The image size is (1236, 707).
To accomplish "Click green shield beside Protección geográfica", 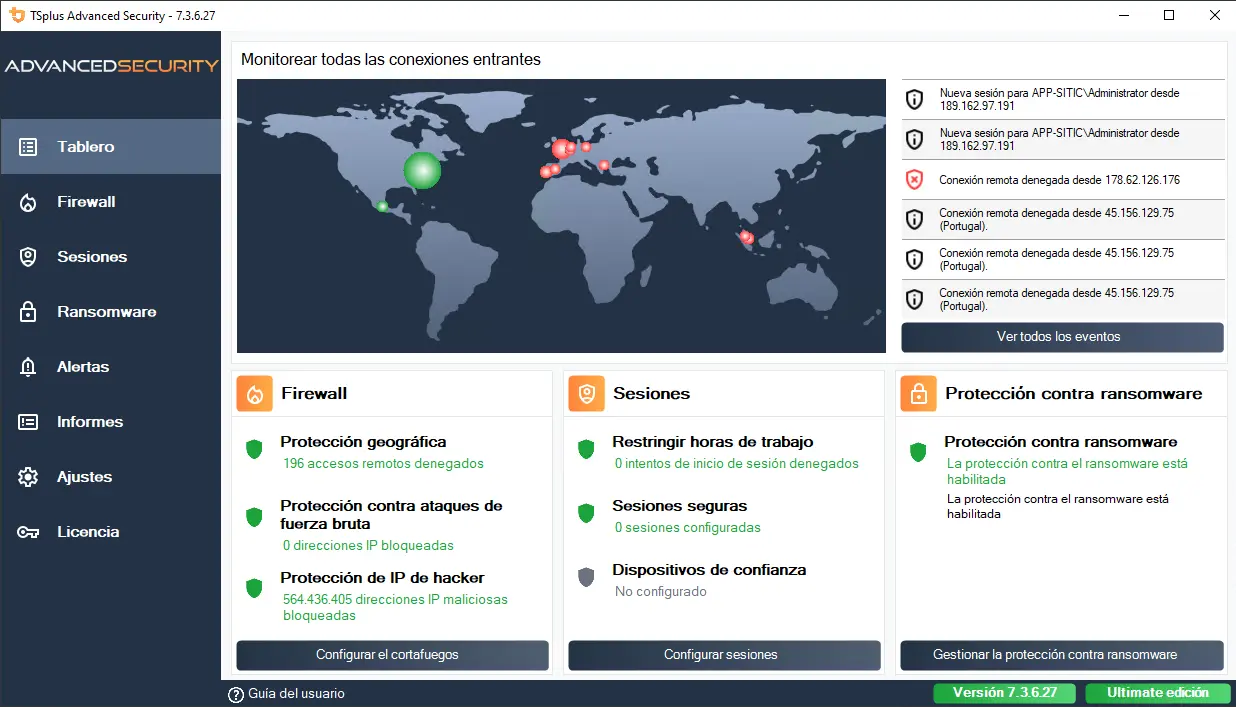I will [254, 450].
